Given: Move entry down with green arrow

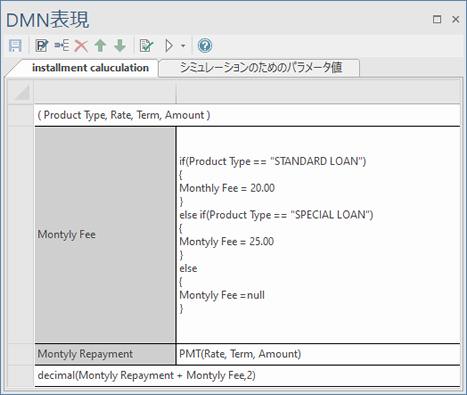Looking at the screenshot, I should [120, 46].
